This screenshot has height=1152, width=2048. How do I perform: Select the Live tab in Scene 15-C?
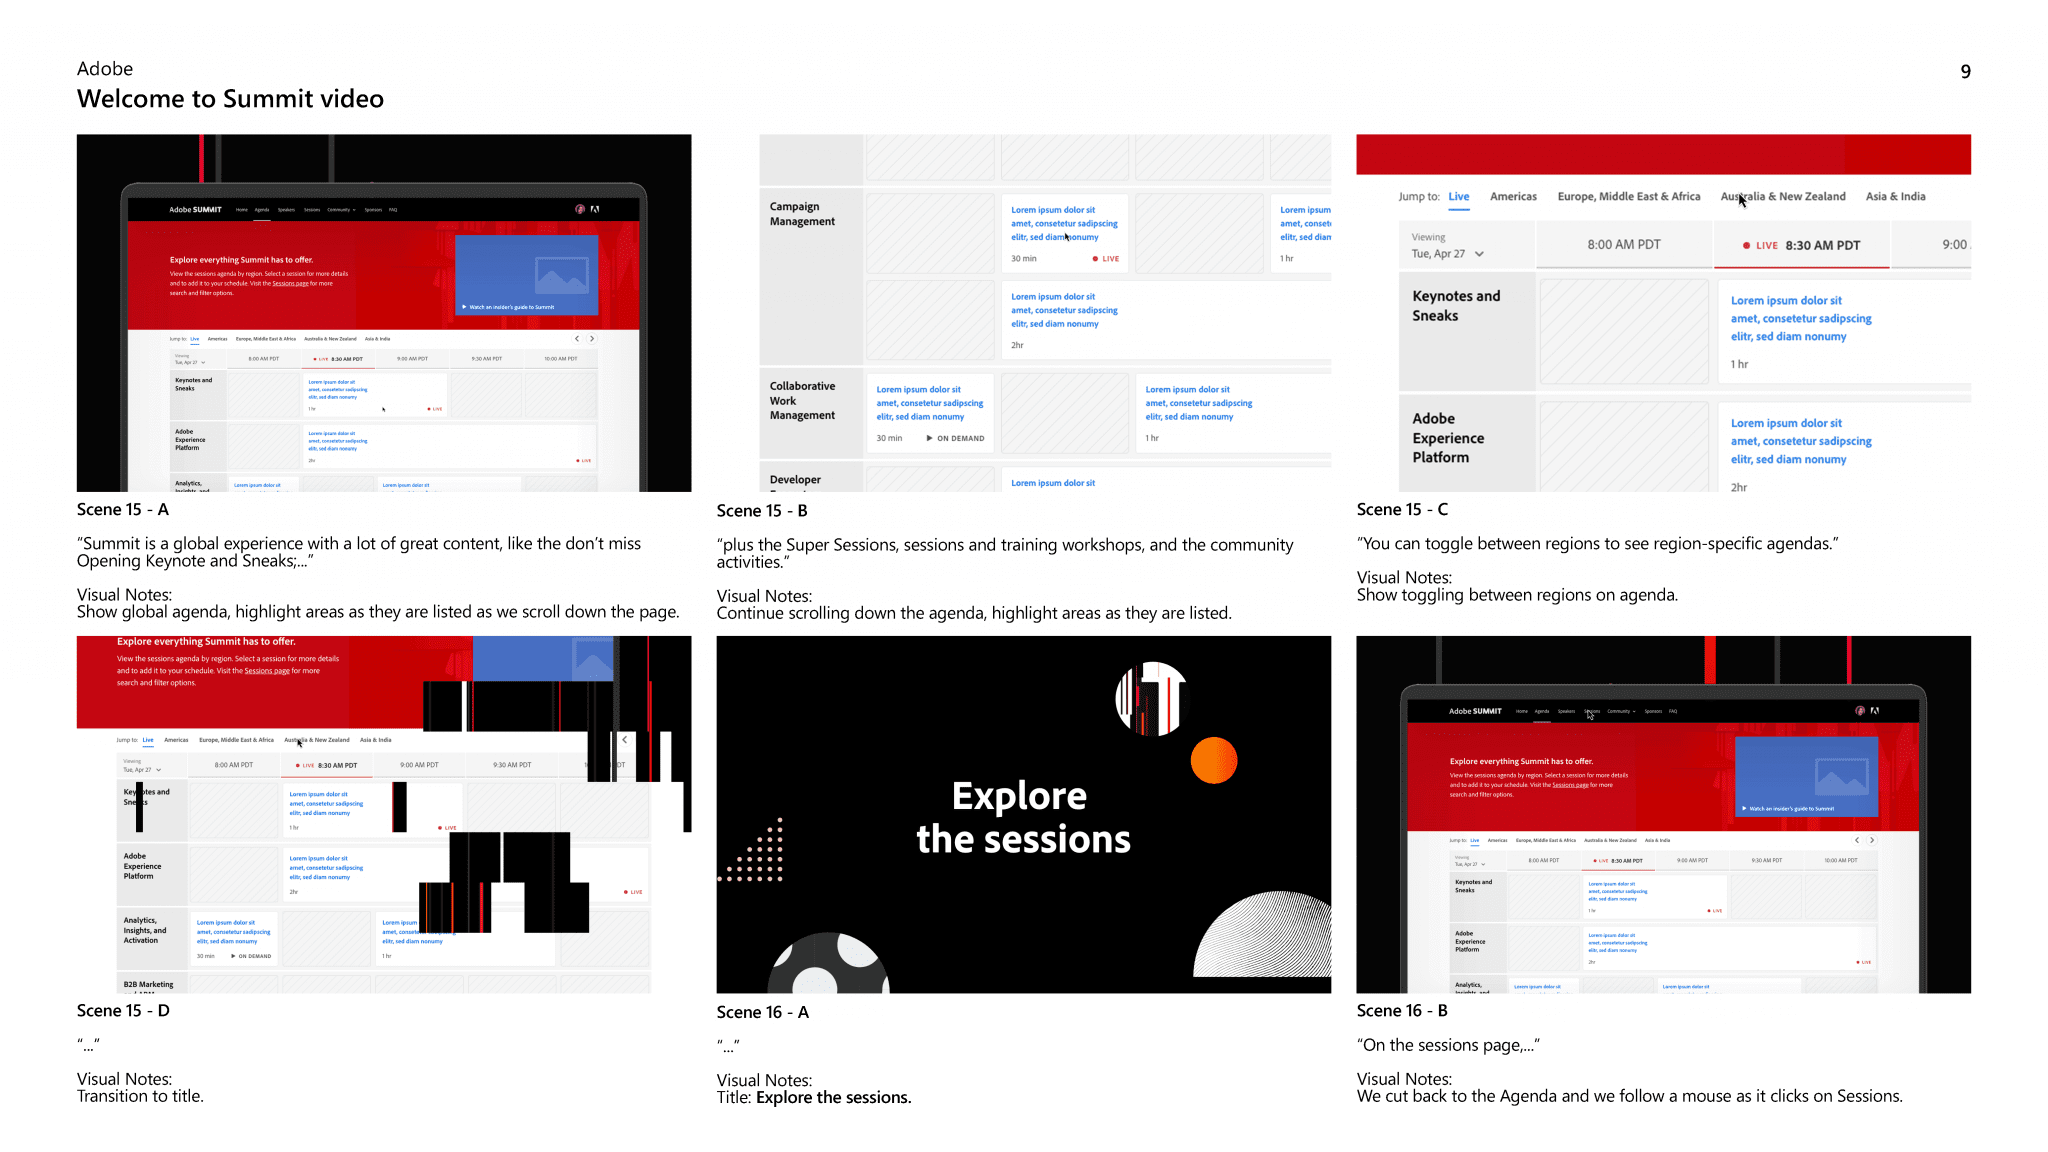pyautogui.click(x=1459, y=197)
